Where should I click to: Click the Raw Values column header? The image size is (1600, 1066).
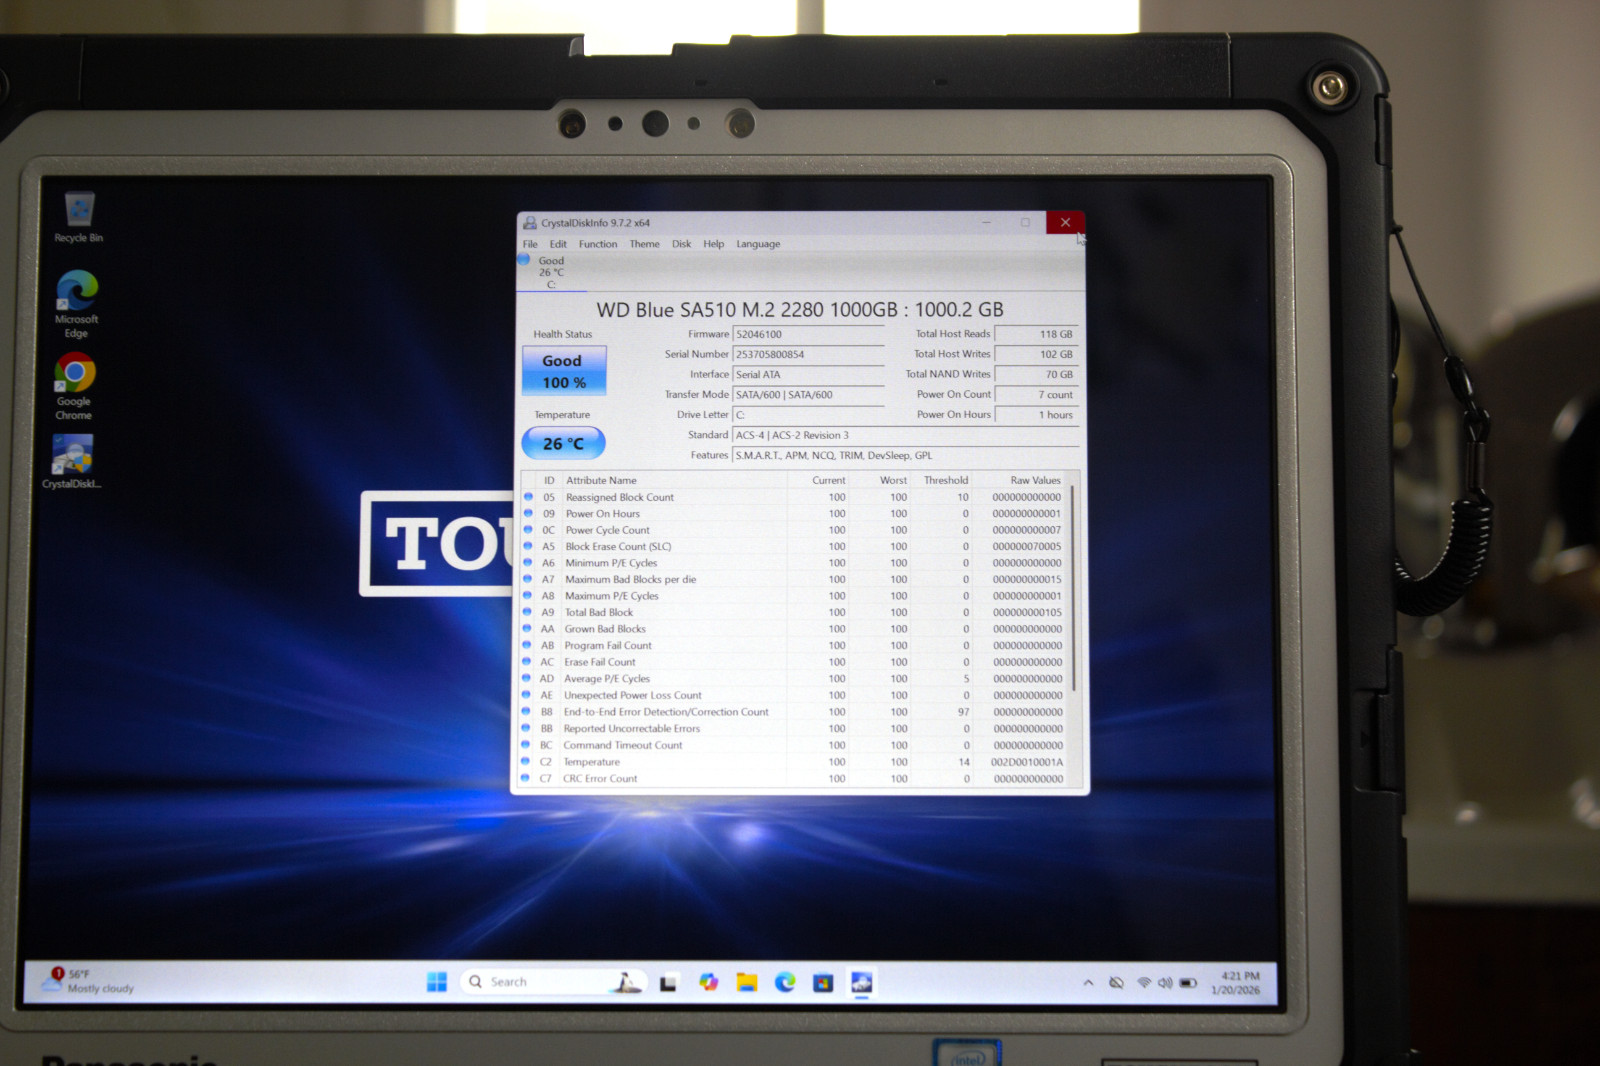pyautogui.click(x=1022, y=481)
